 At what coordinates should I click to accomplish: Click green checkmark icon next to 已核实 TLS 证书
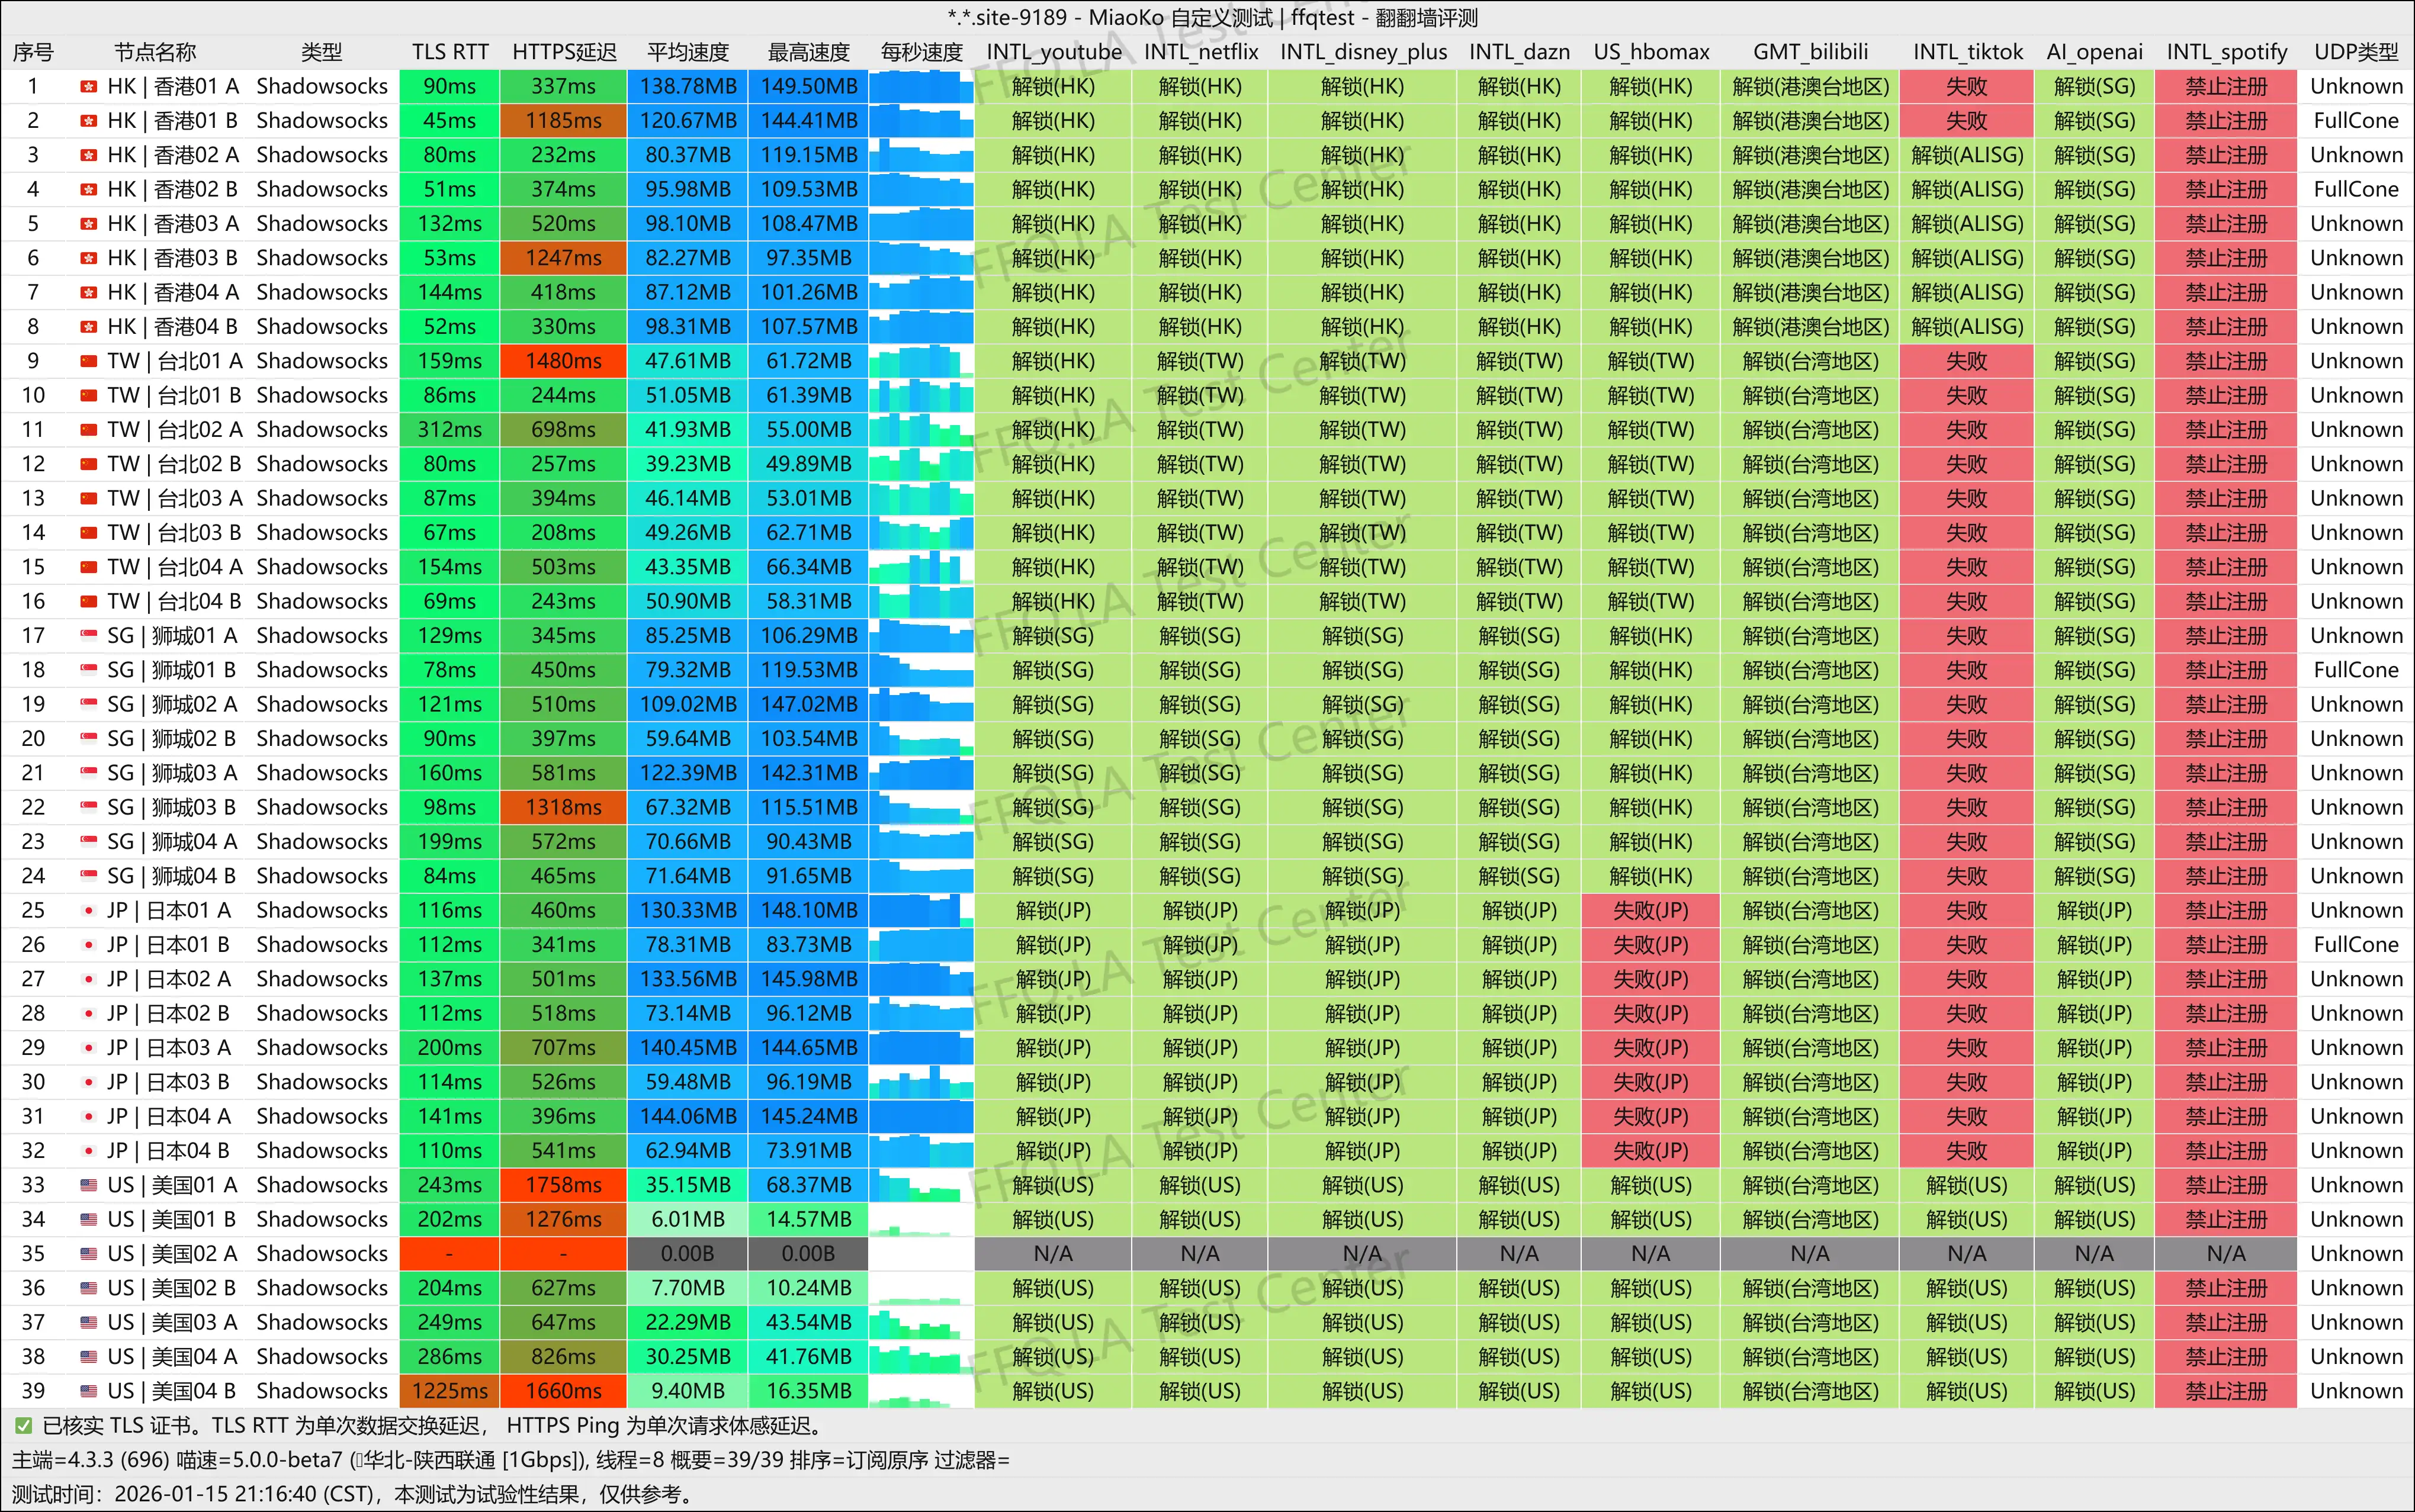coord(23,1426)
